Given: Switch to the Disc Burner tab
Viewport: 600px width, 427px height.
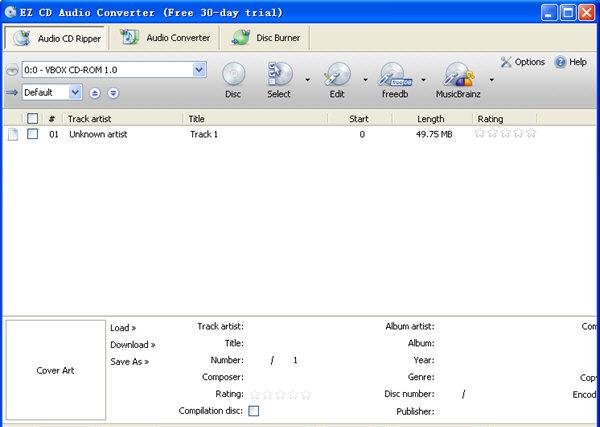Looking at the screenshot, I should tap(265, 38).
